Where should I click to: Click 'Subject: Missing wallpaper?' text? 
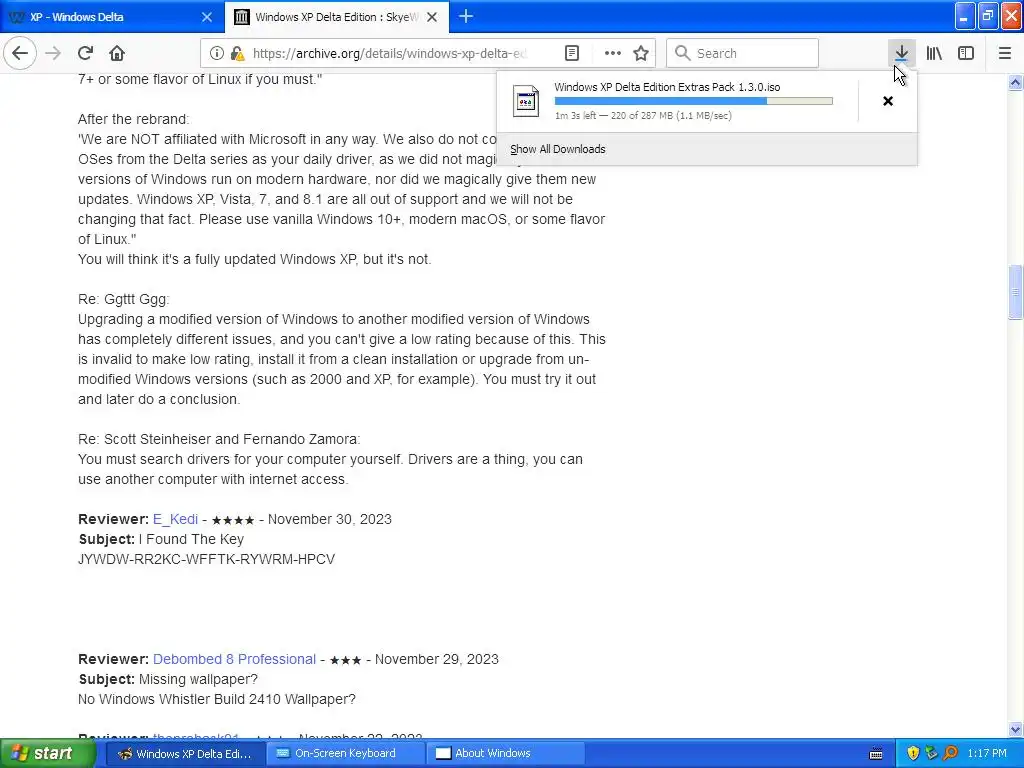click(168, 679)
